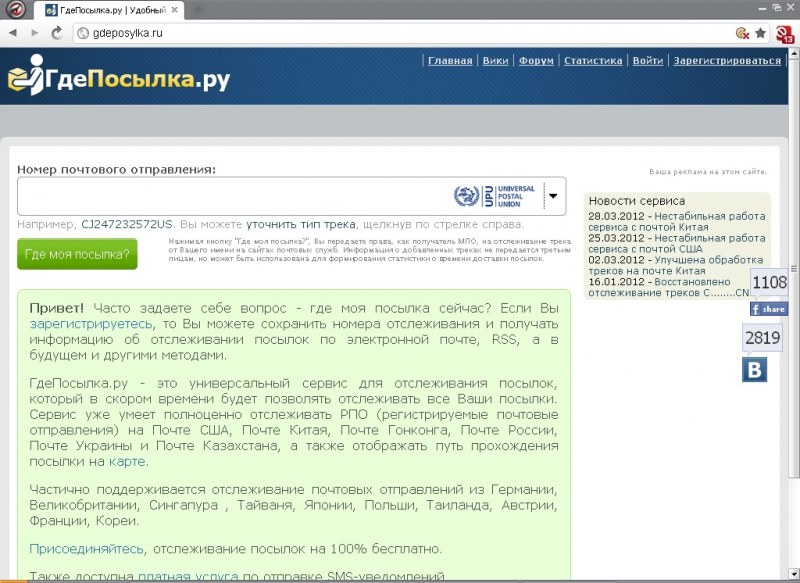Screen dimensions: 800x583
Task: Go to the Статистика page
Action: (593, 61)
